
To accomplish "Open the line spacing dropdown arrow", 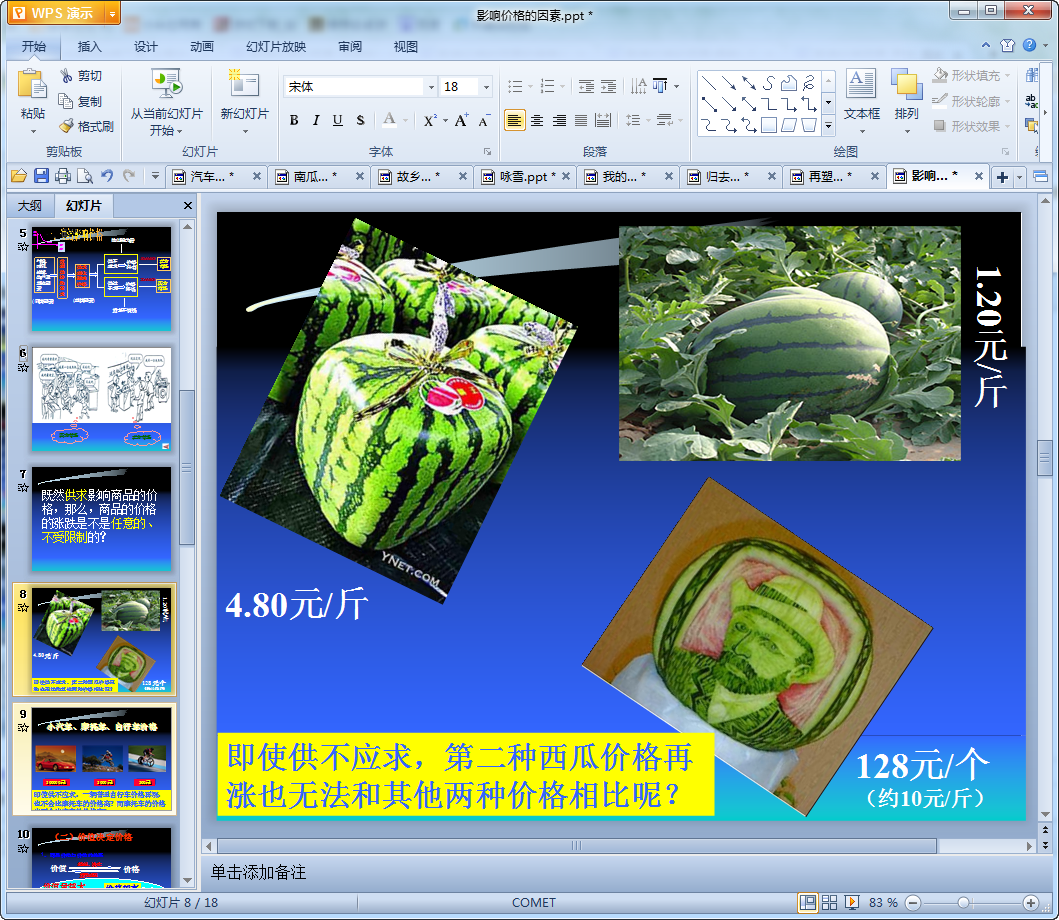I will [648, 120].
